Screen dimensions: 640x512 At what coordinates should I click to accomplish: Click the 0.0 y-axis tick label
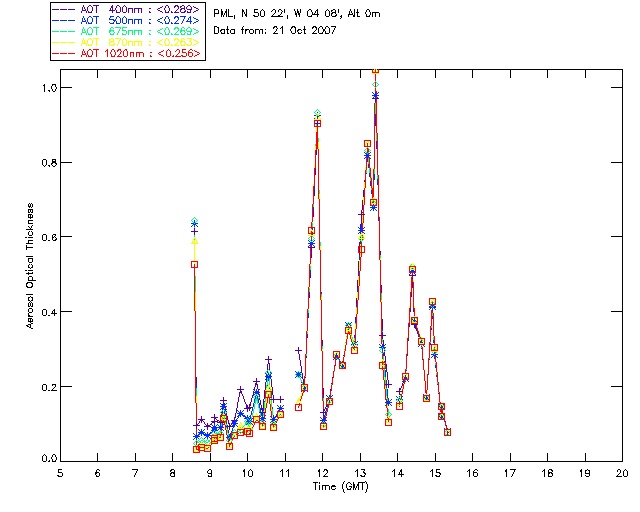(x=48, y=459)
